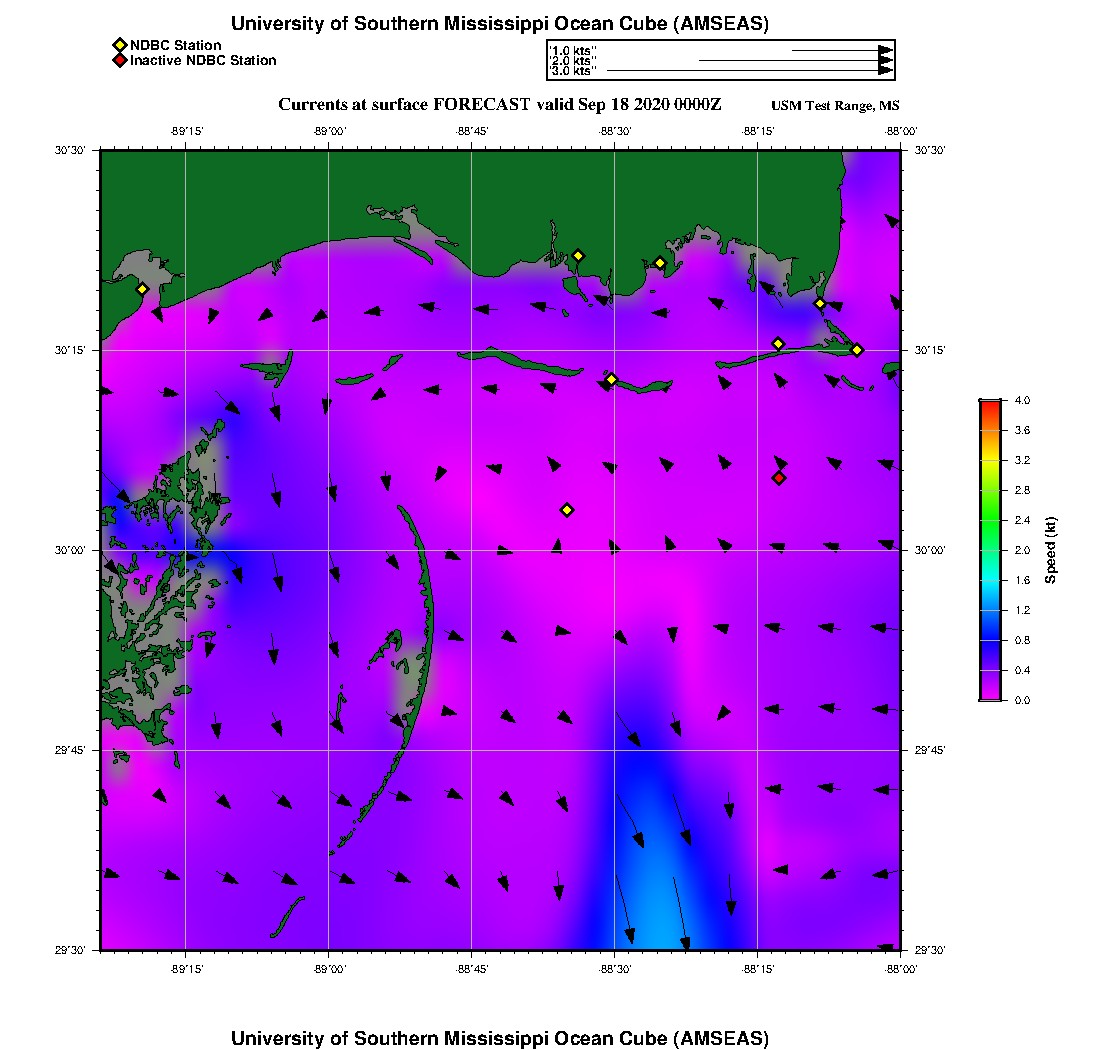Select the southernmost yellow NDBC station marker
This screenshot has height=1050, width=1100.
click(x=567, y=510)
